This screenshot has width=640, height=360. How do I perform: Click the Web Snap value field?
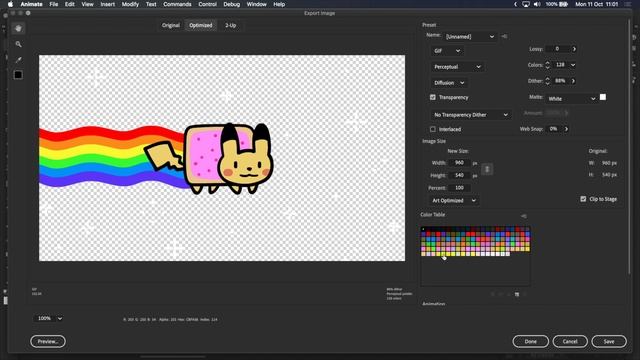click(x=554, y=129)
